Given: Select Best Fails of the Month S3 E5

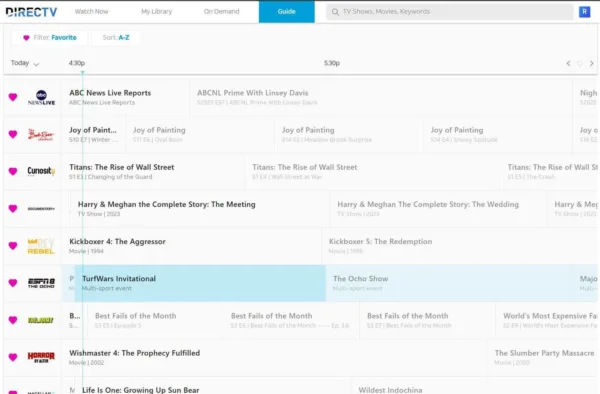Looking at the screenshot, I should pos(155,320).
